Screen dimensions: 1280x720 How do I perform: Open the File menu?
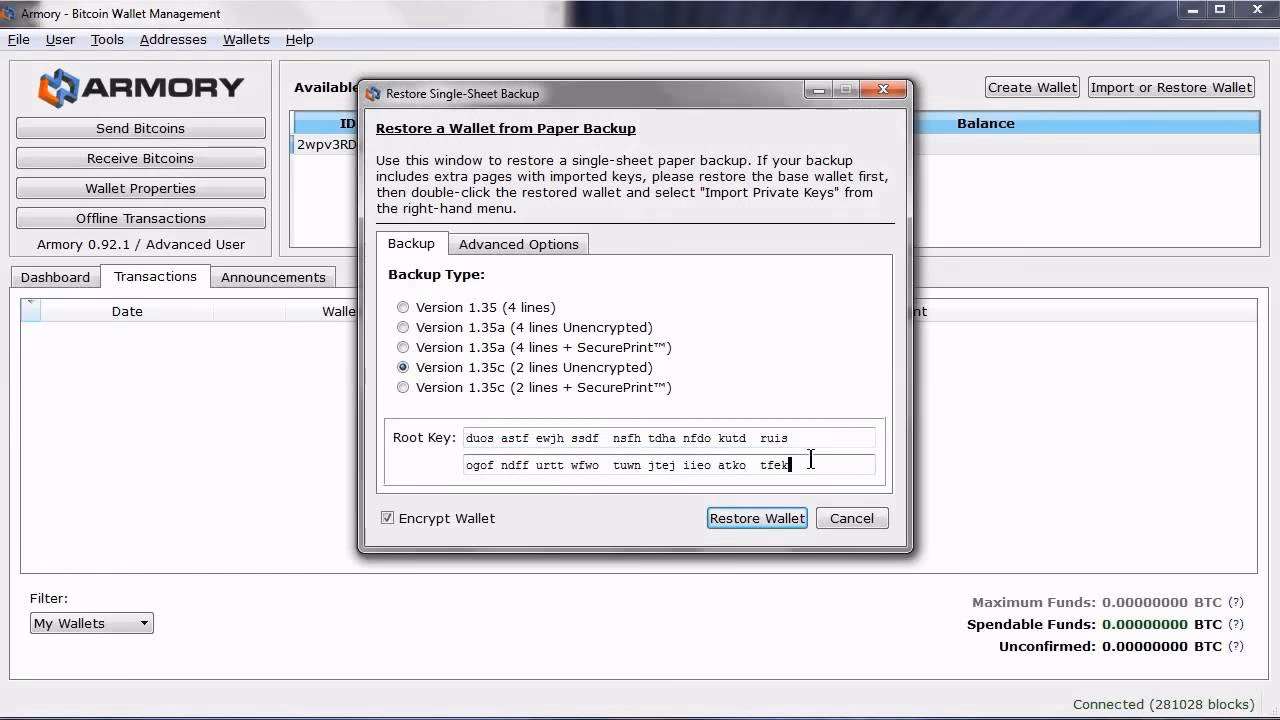[19, 40]
